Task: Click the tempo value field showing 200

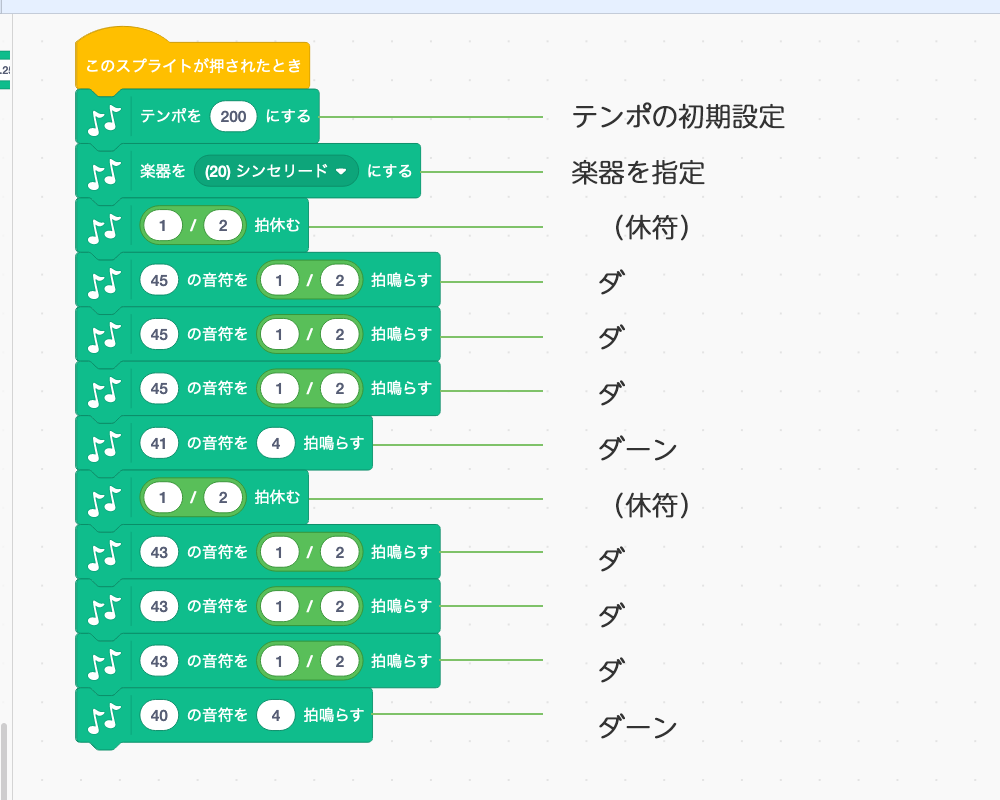Action: (233, 116)
